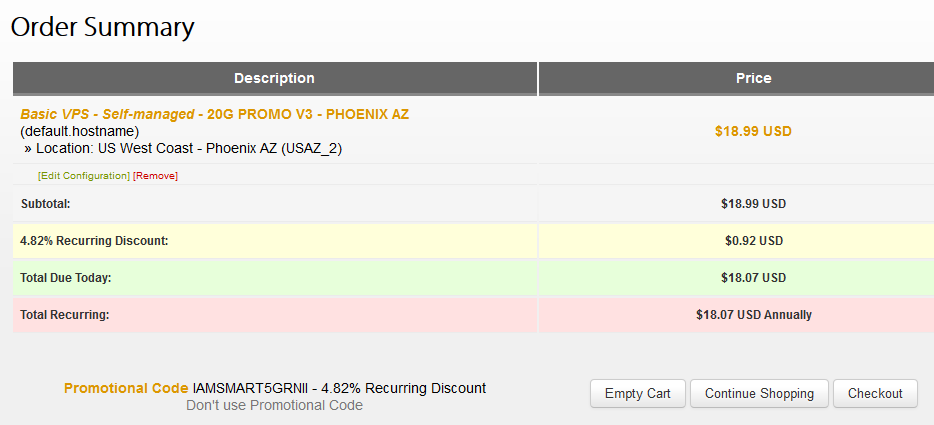Click the $0.92 USD discount amount
Viewport: 934px width, 425px height.
pos(753,241)
